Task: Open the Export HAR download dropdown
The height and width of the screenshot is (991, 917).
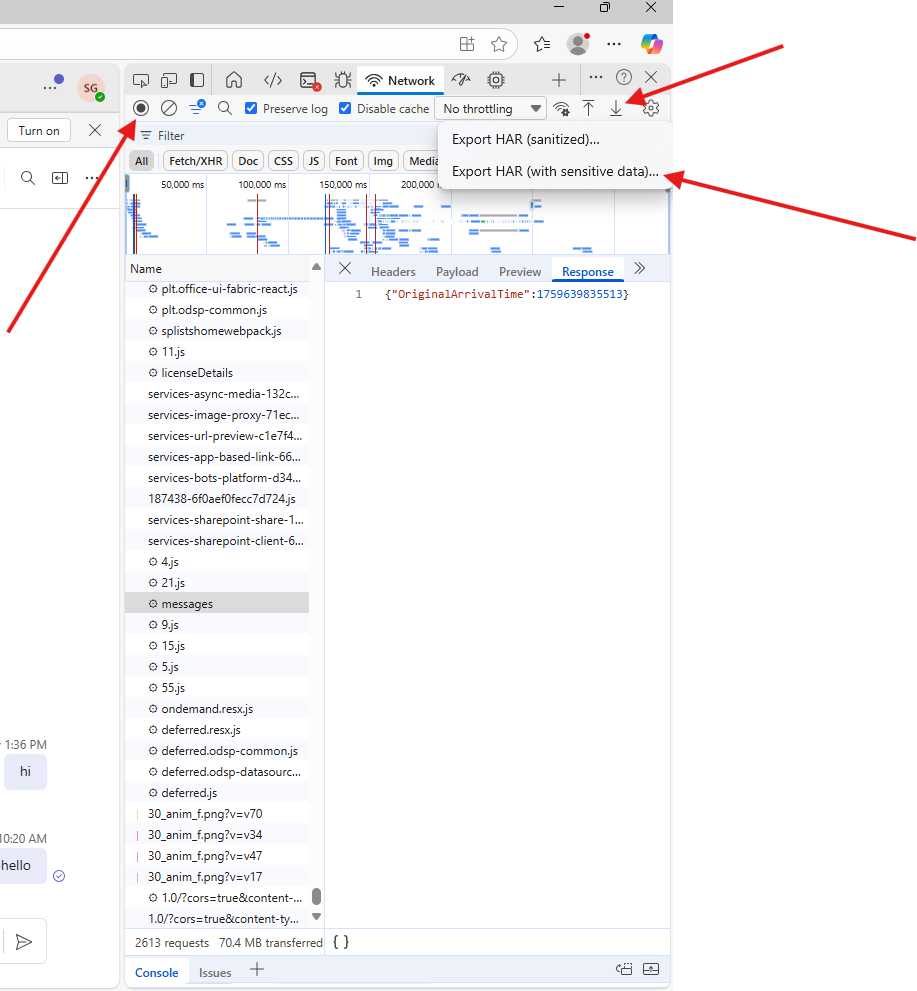Action: [616, 108]
